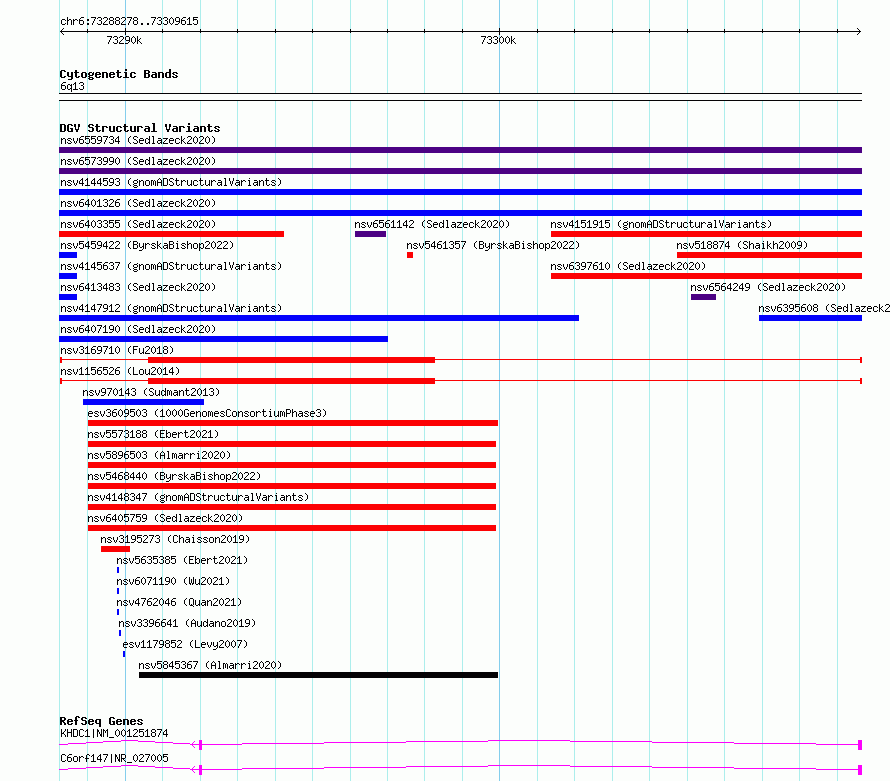
Task: Click the Cytogenetic Bands track title
Action: pyautogui.click(x=119, y=74)
